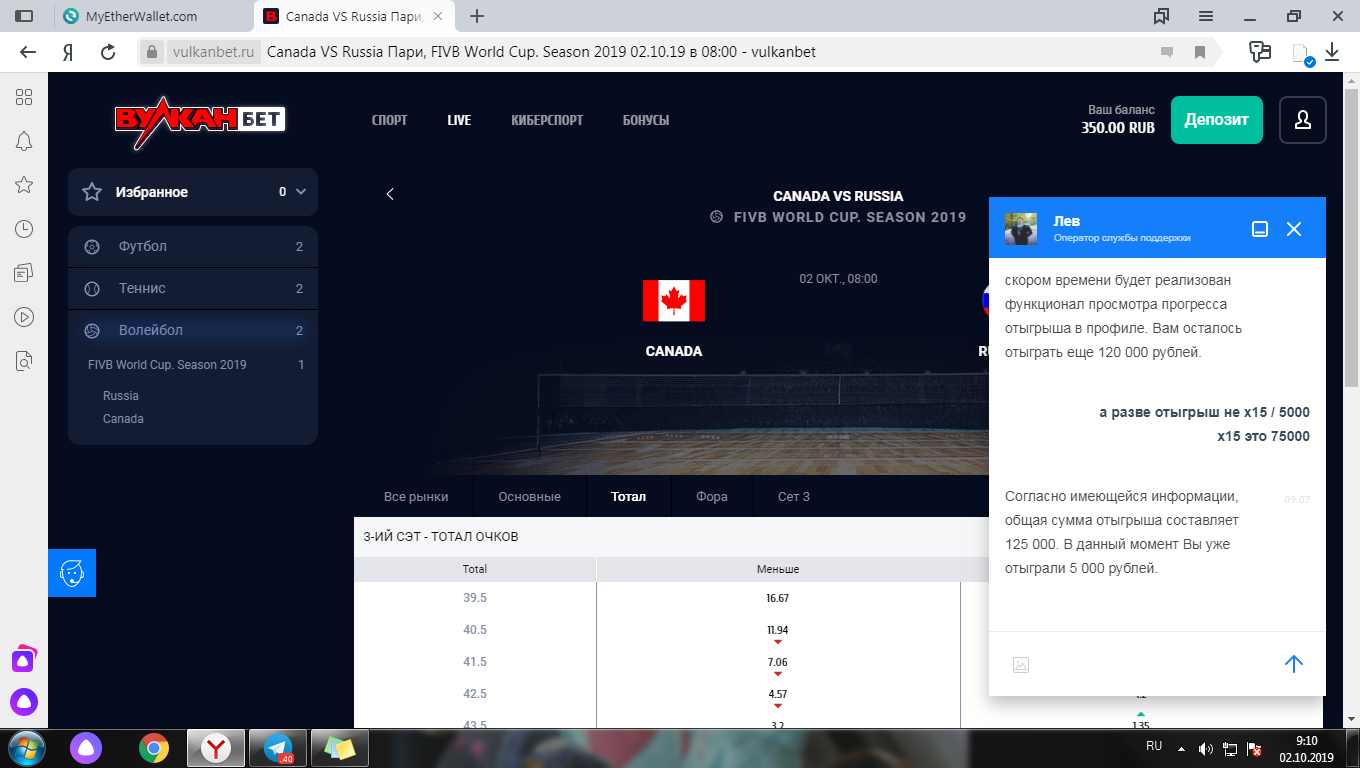The image size is (1360, 768).
Task: Switch to Основные markets tab
Action: point(530,496)
